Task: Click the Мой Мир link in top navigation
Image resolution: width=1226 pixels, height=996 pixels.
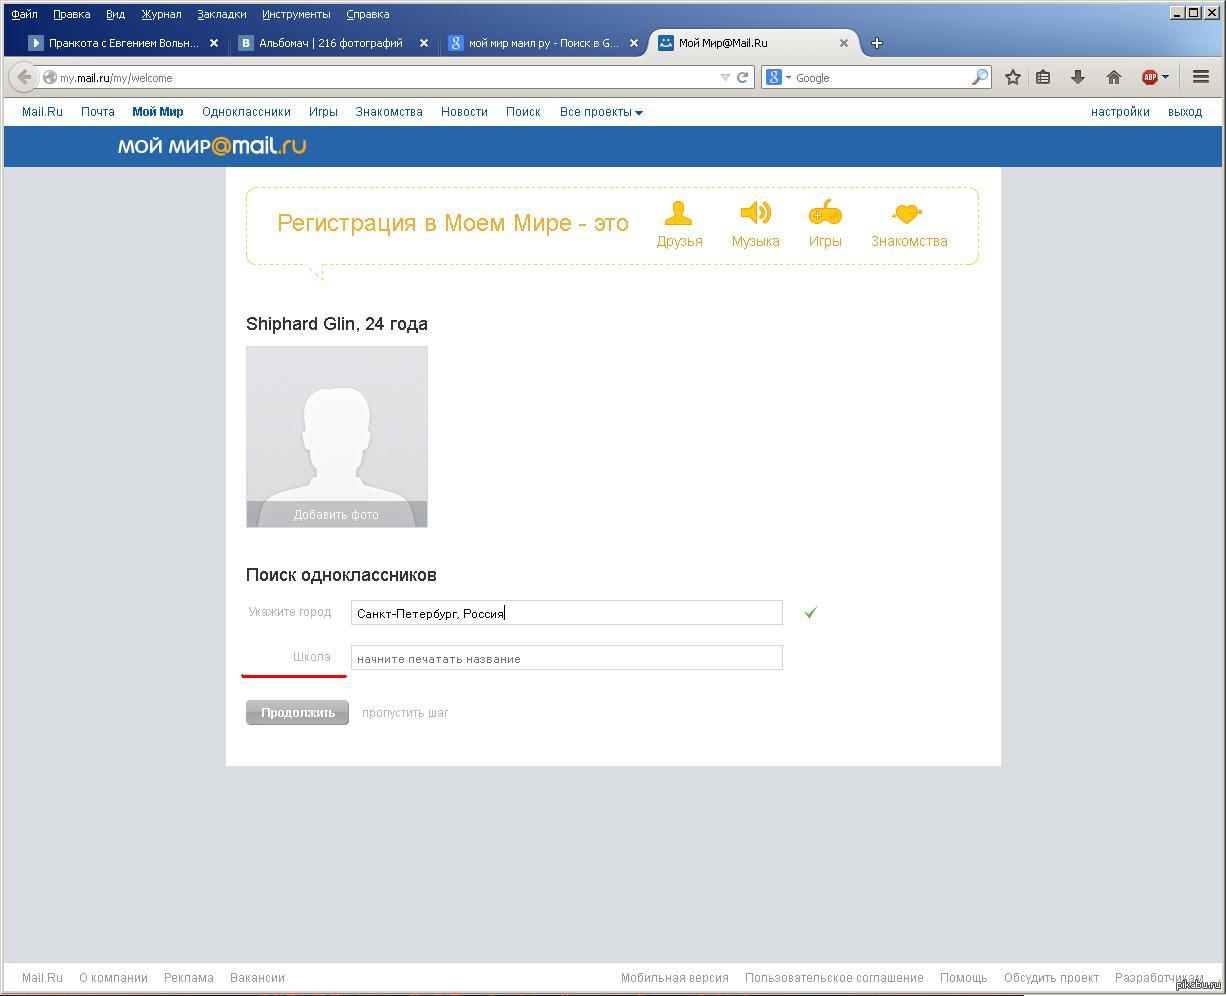Action: [x=158, y=112]
